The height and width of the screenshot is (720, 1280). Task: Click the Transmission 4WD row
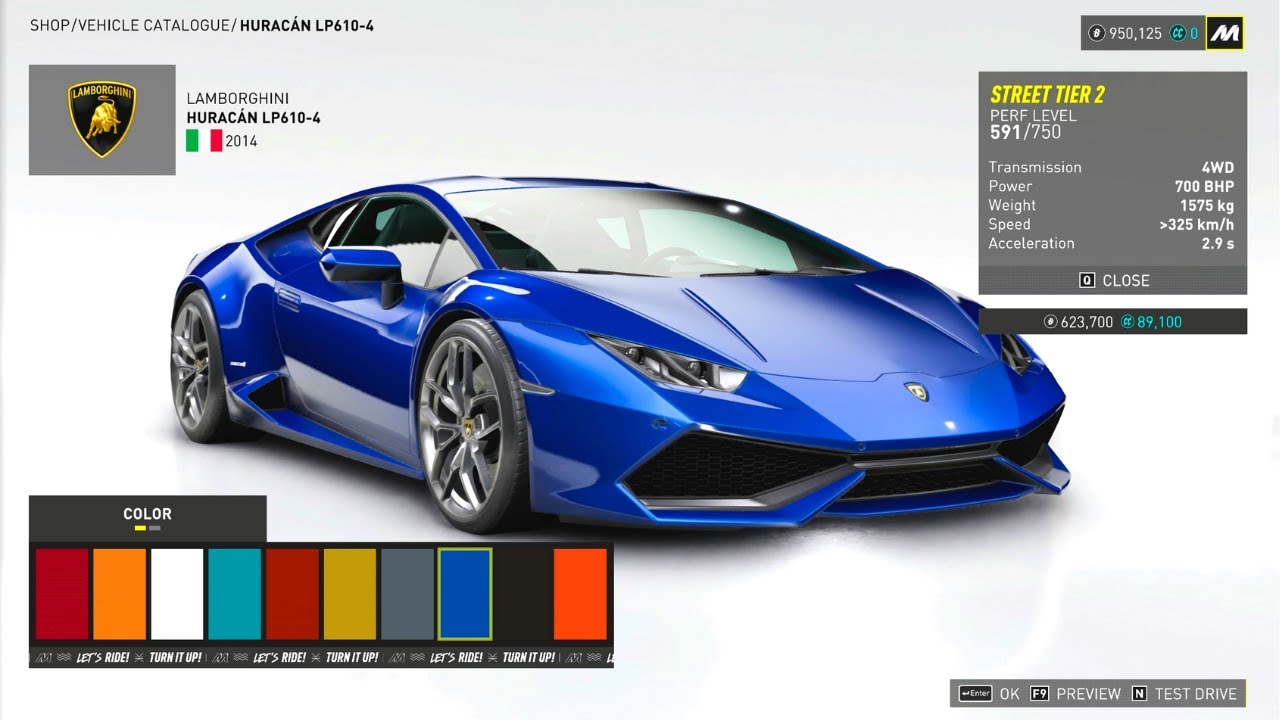[x=1111, y=167]
